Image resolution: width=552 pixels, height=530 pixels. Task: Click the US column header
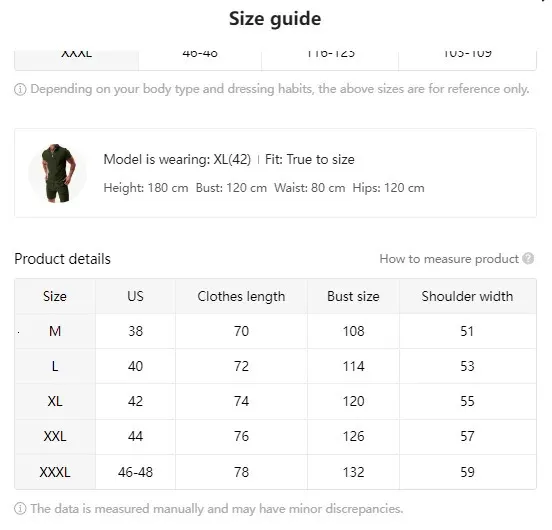point(135,296)
